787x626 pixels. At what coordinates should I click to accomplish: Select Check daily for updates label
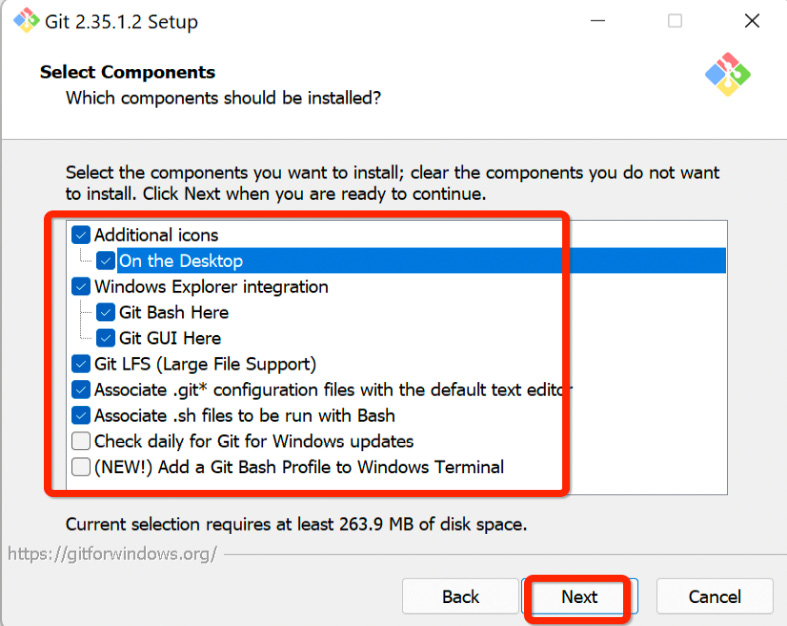click(253, 441)
